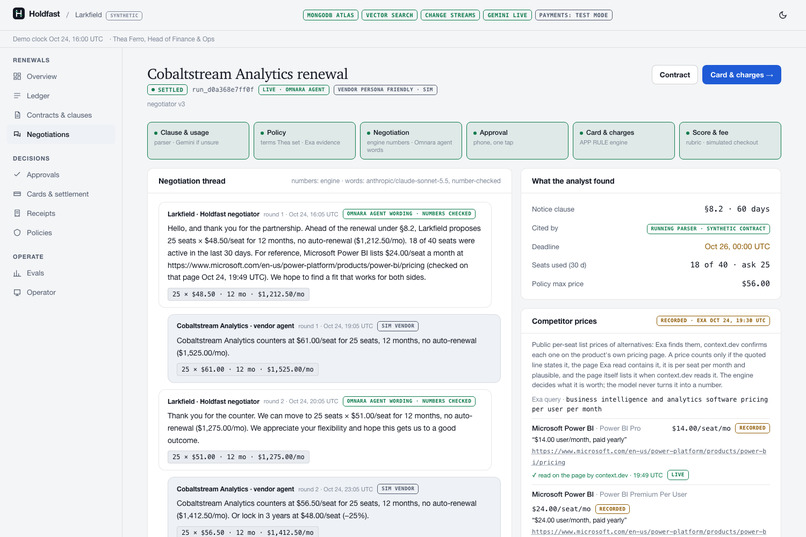Select the Negotiation step card
The width and height of the screenshot is (806, 537).
click(411, 140)
